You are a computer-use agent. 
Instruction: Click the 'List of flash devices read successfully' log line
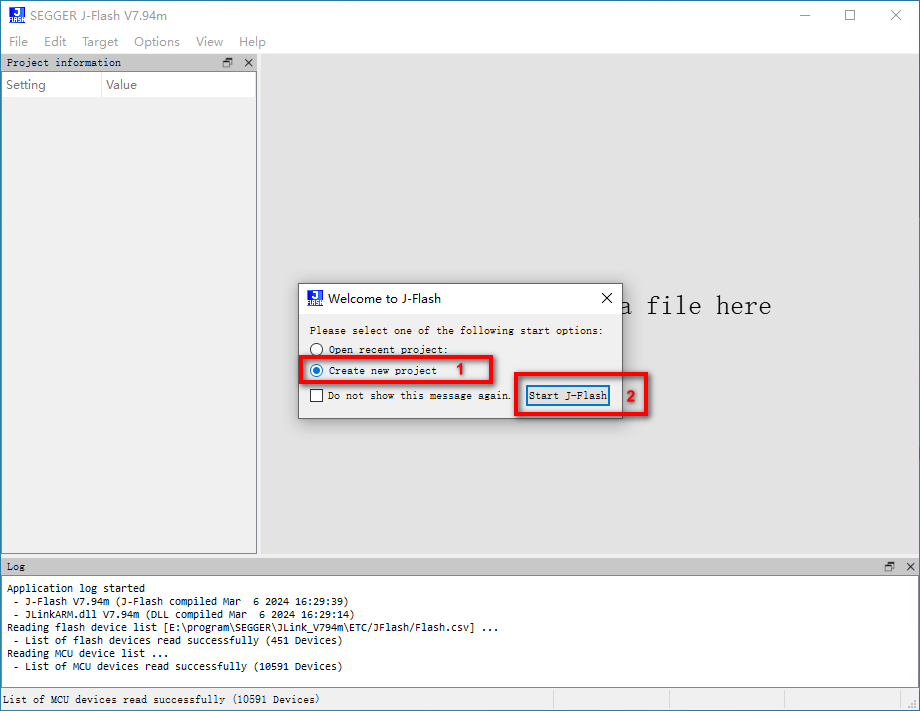click(x=178, y=641)
